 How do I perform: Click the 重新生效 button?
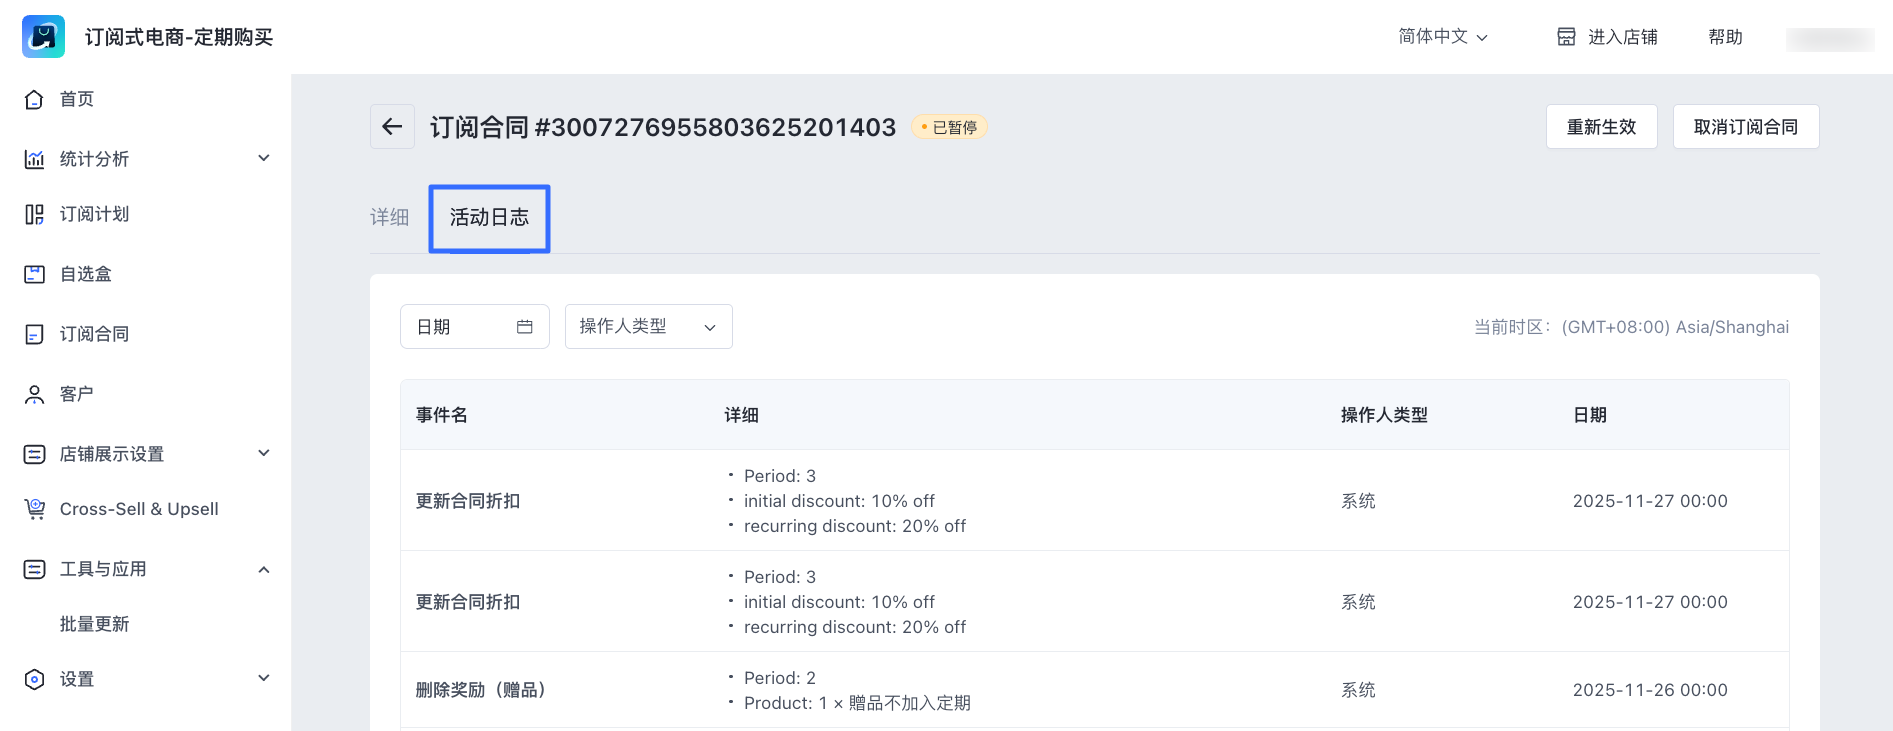point(1601,127)
